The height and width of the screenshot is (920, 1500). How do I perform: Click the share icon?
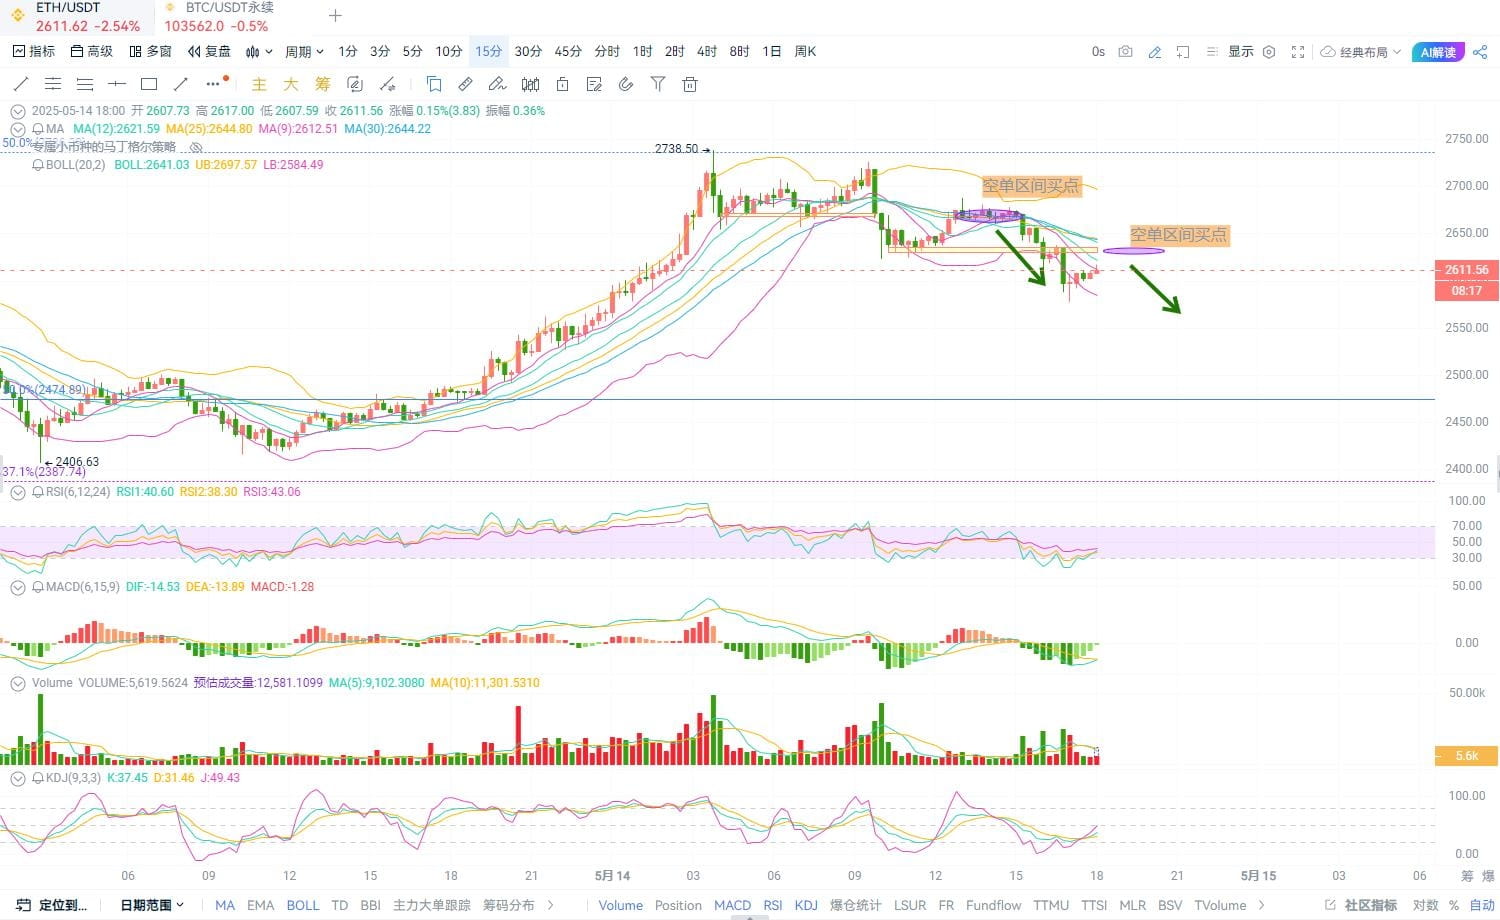point(1480,52)
